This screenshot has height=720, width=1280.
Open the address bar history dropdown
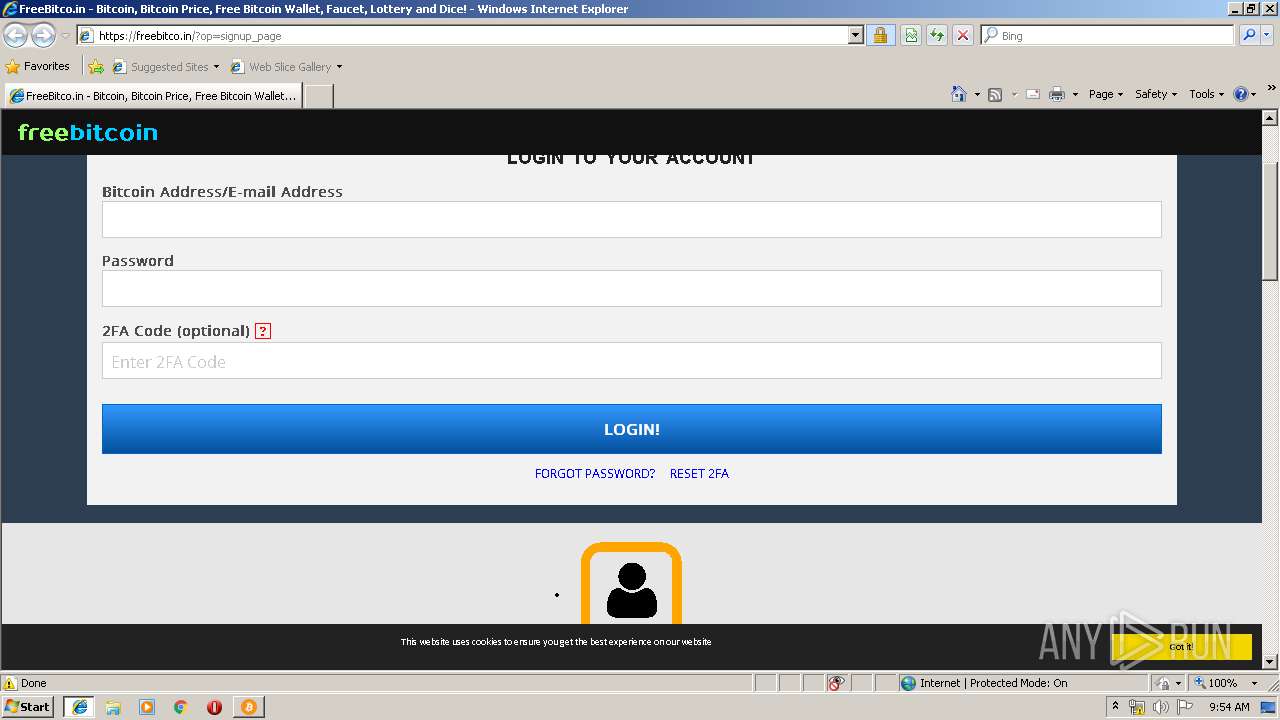click(855, 35)
